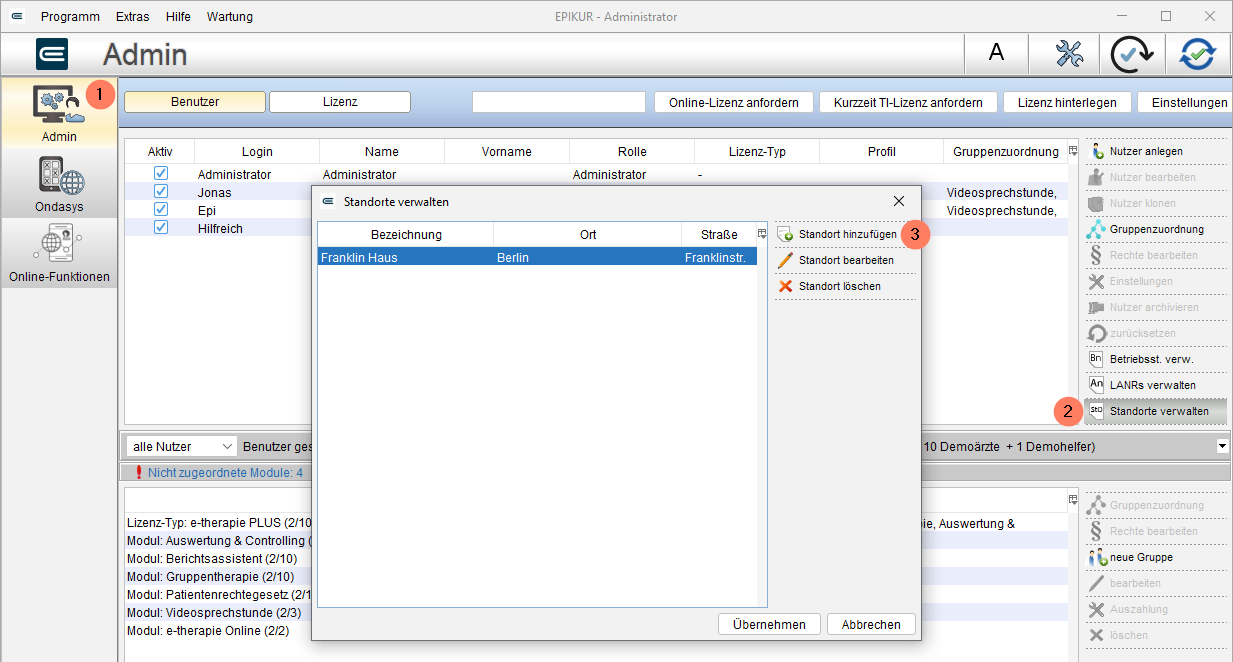Add a location with Standort hinzufügen
The height and width of the screenshot is (662, 1233).
pos(846,234)
